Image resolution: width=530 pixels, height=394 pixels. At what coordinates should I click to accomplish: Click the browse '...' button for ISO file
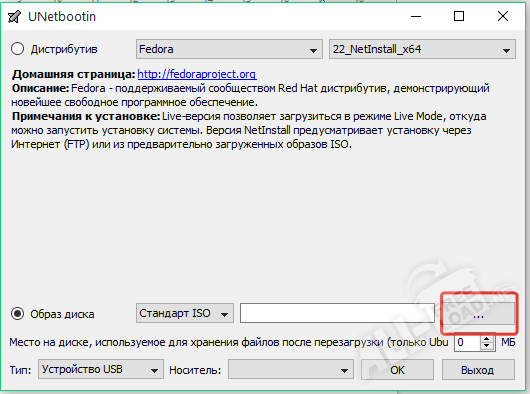(478, 313)
